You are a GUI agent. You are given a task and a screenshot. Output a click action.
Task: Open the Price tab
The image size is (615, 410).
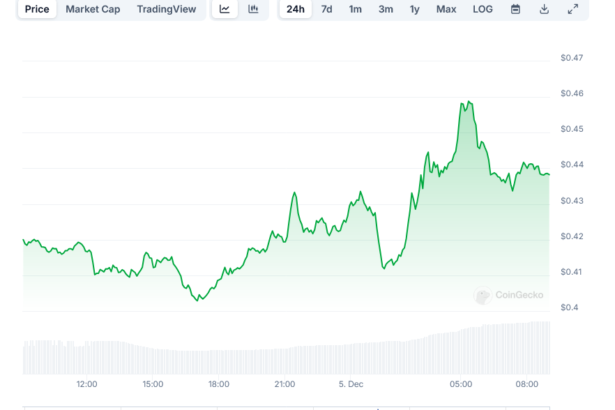point(37,9)
